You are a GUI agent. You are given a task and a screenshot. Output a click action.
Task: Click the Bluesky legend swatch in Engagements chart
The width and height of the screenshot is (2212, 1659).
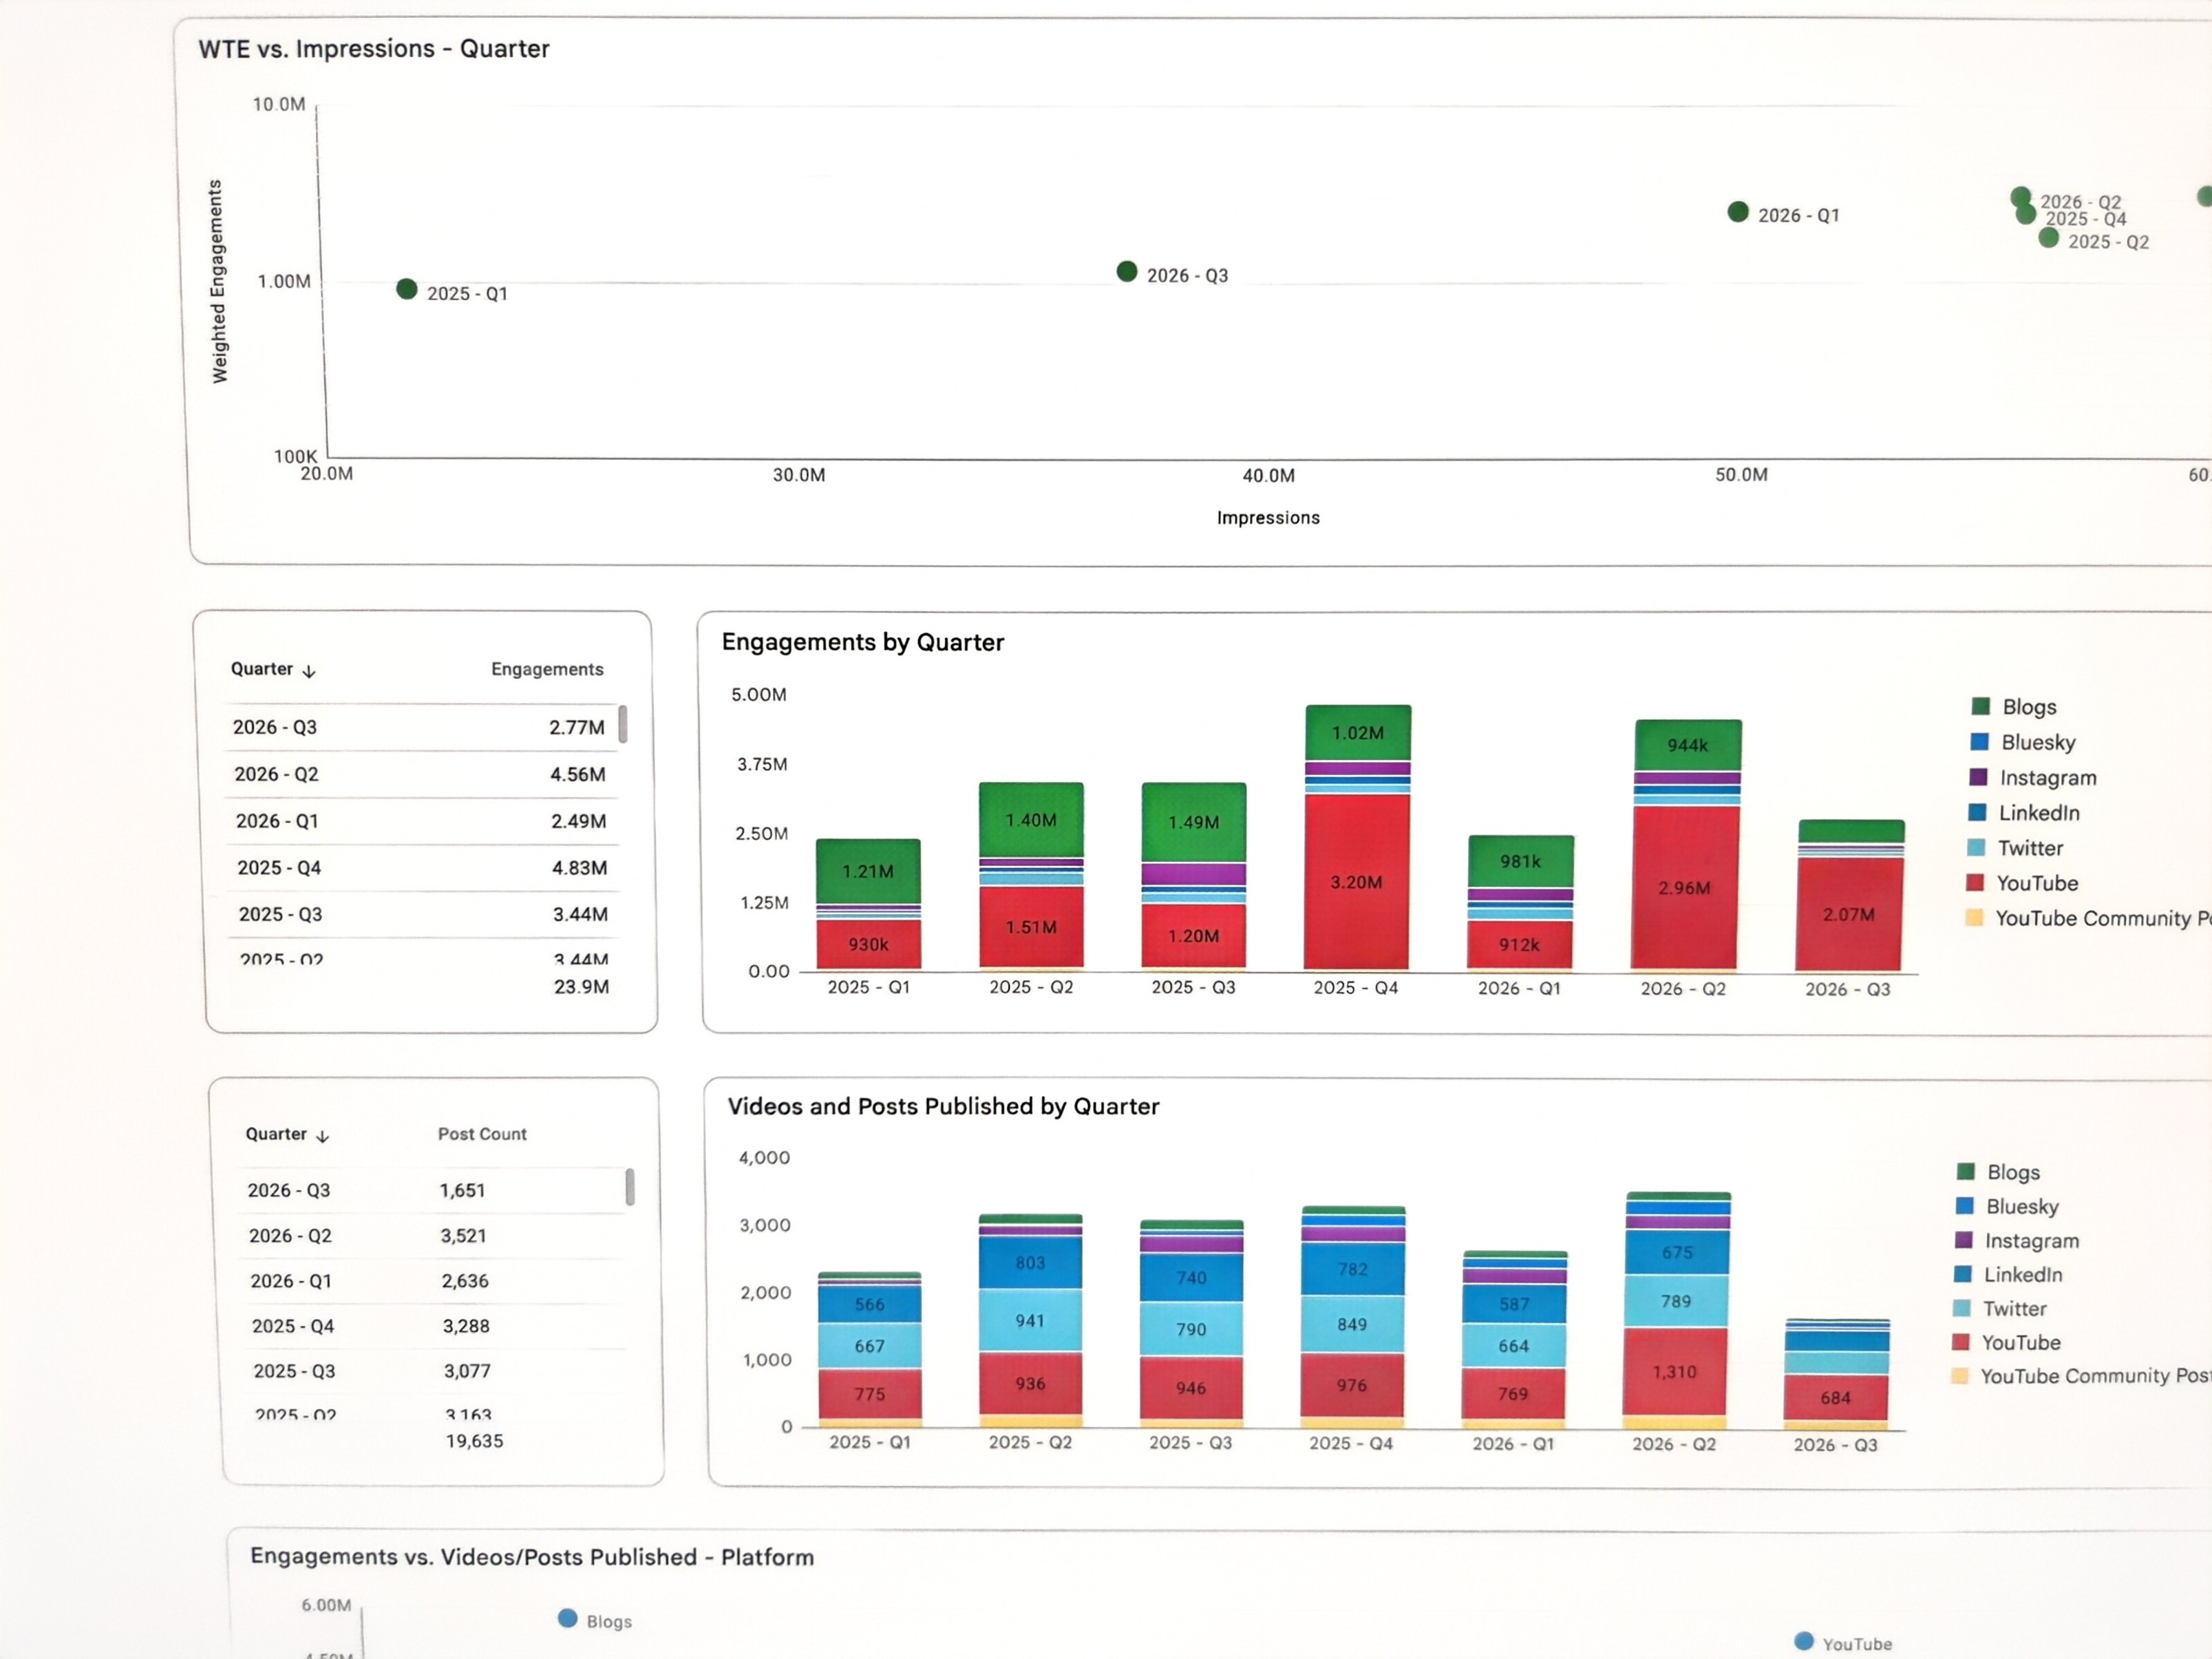coord(1979,741)
